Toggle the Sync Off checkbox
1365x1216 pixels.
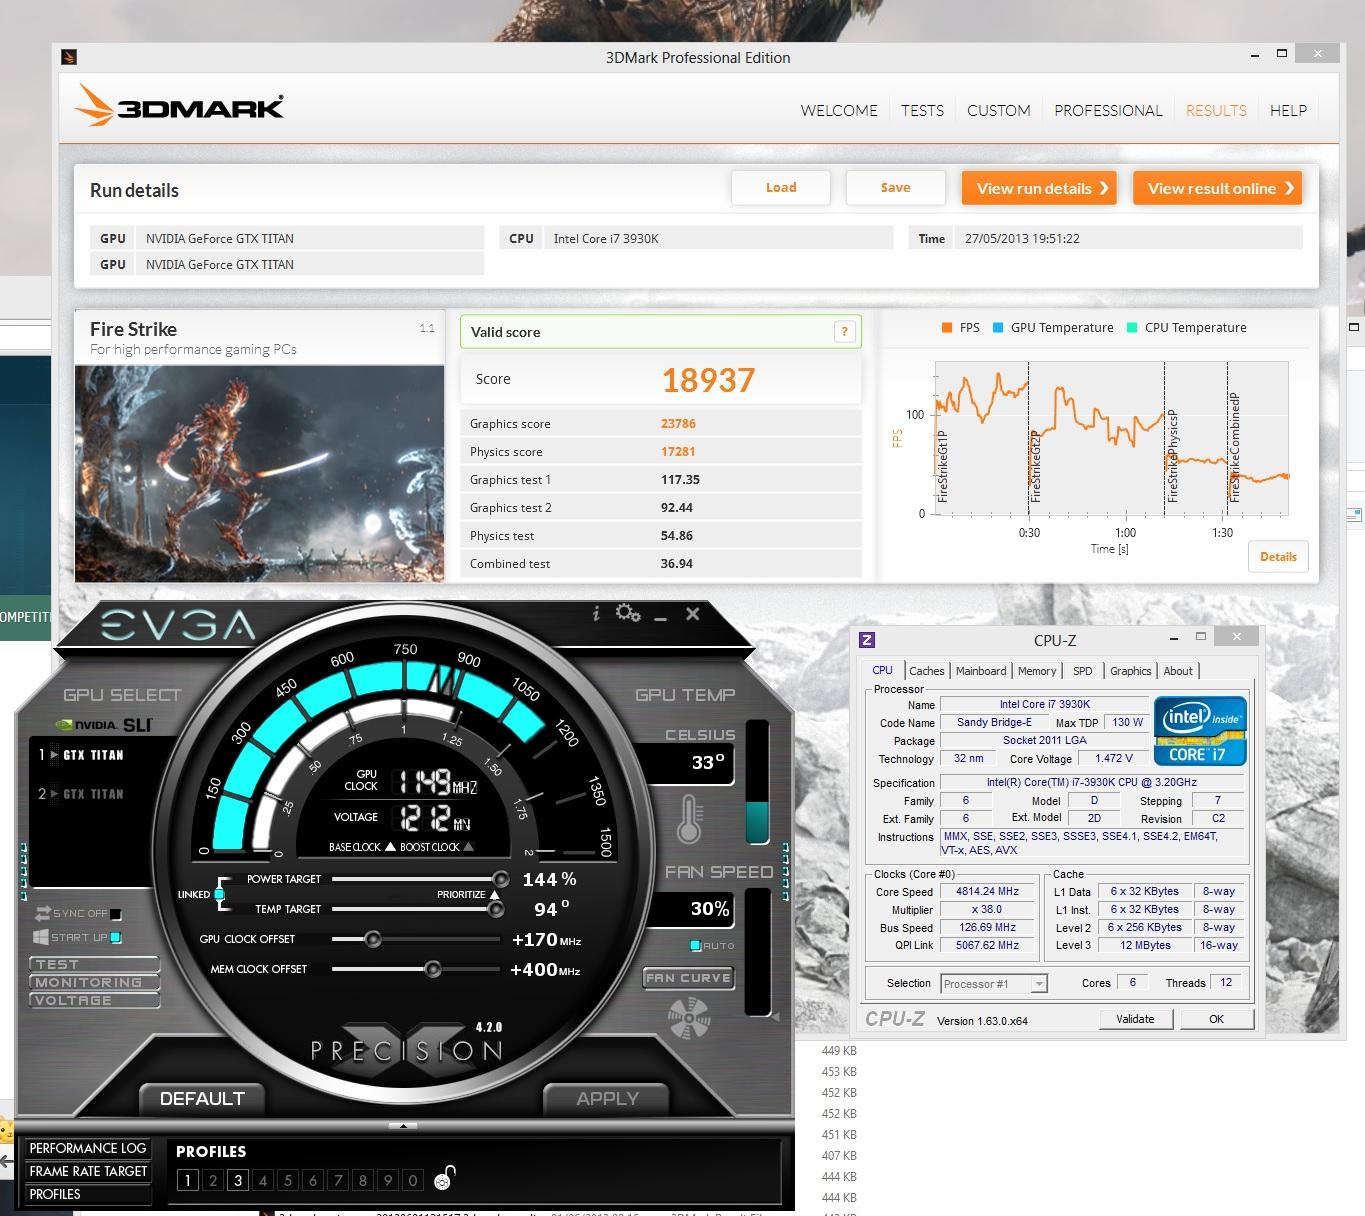(x=116, y=914)
